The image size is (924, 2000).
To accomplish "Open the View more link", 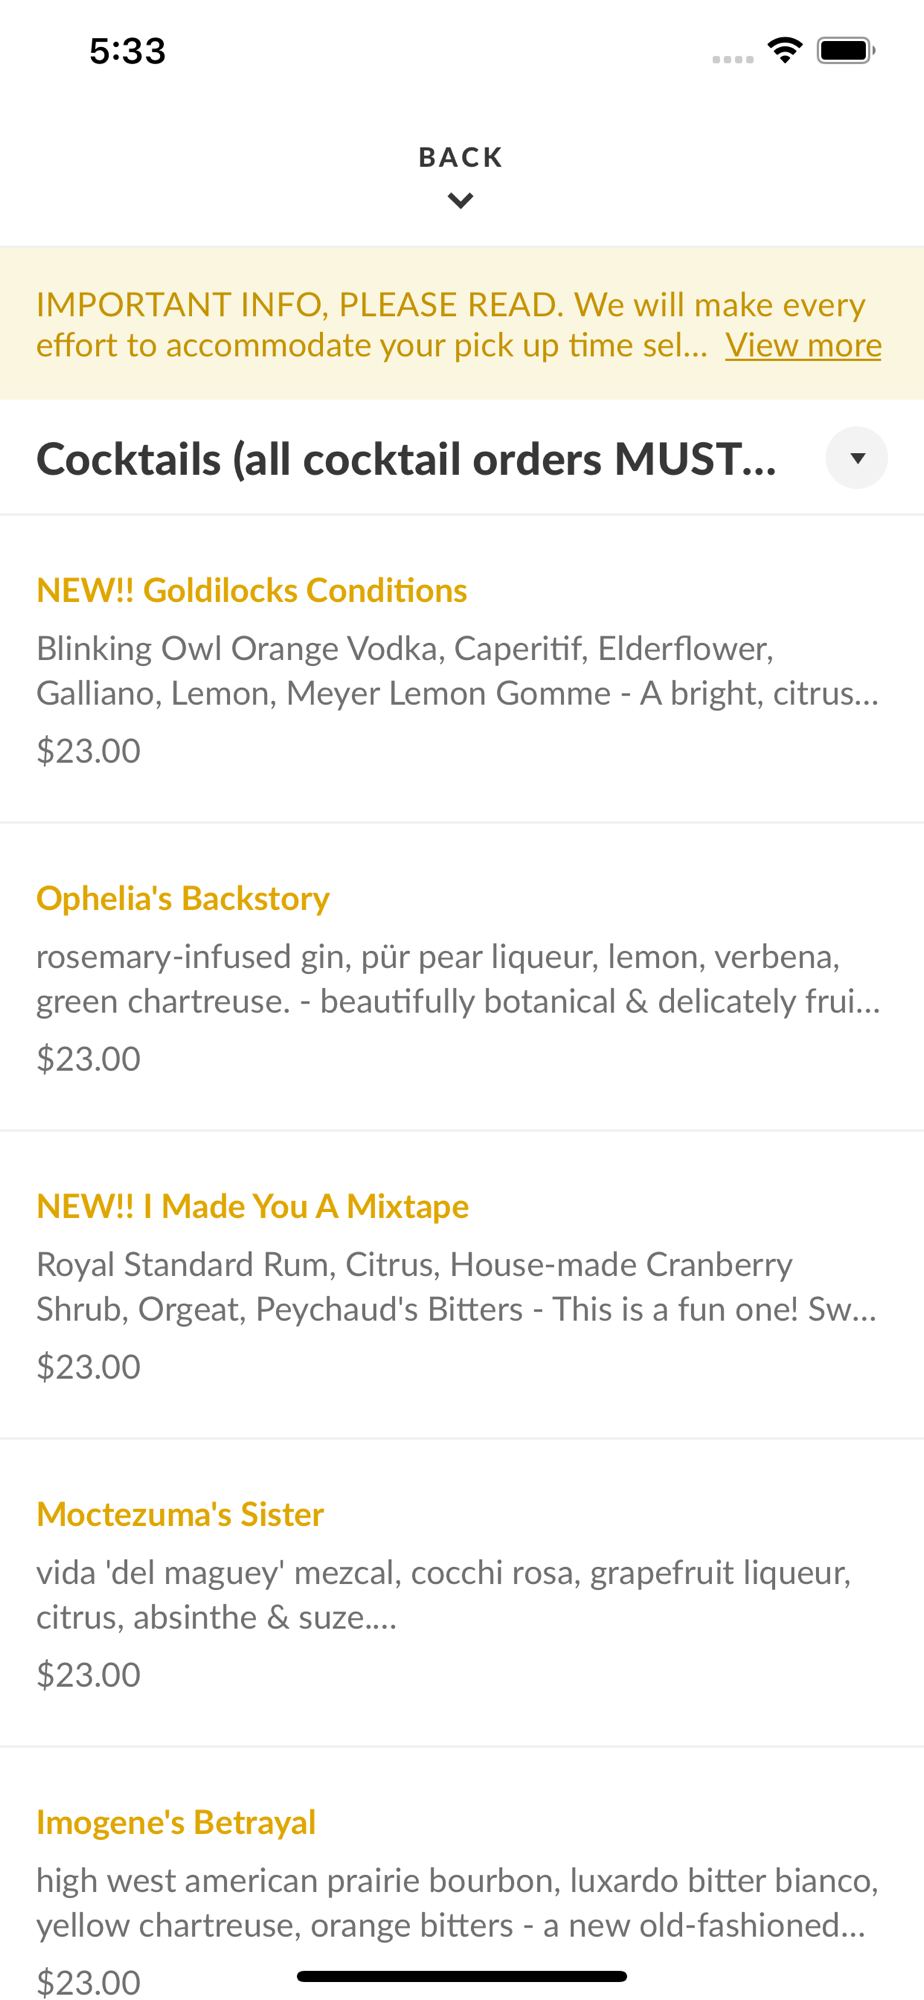I will pos(803,345).
